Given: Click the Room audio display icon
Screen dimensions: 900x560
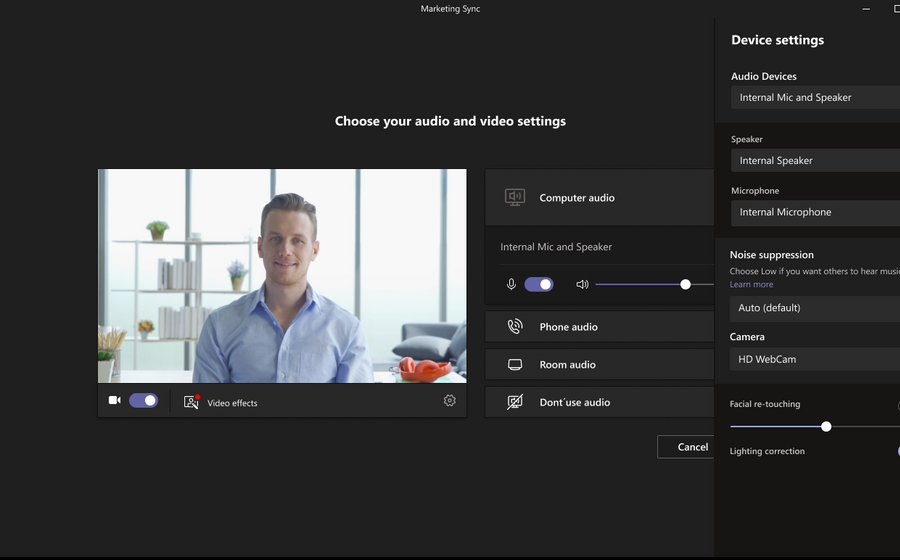Looking at the screenshot, I should [x=515, y=364].
